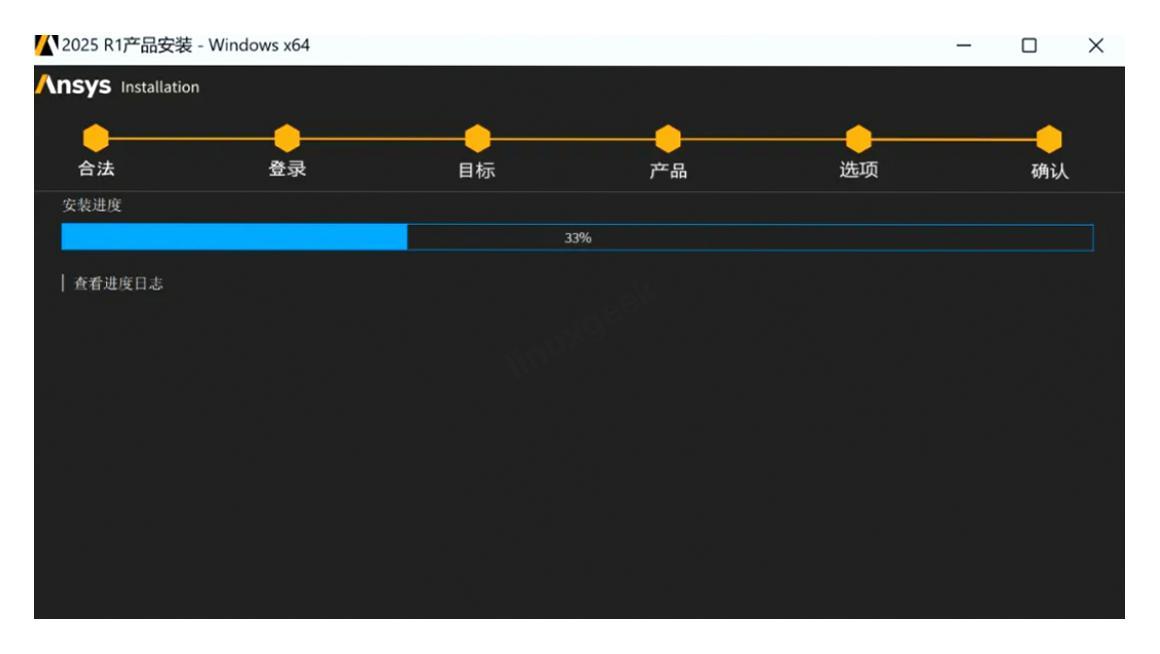Click the blue filled progress bar portion
This screenshot has width=1160, height=654.
[234, 237]
